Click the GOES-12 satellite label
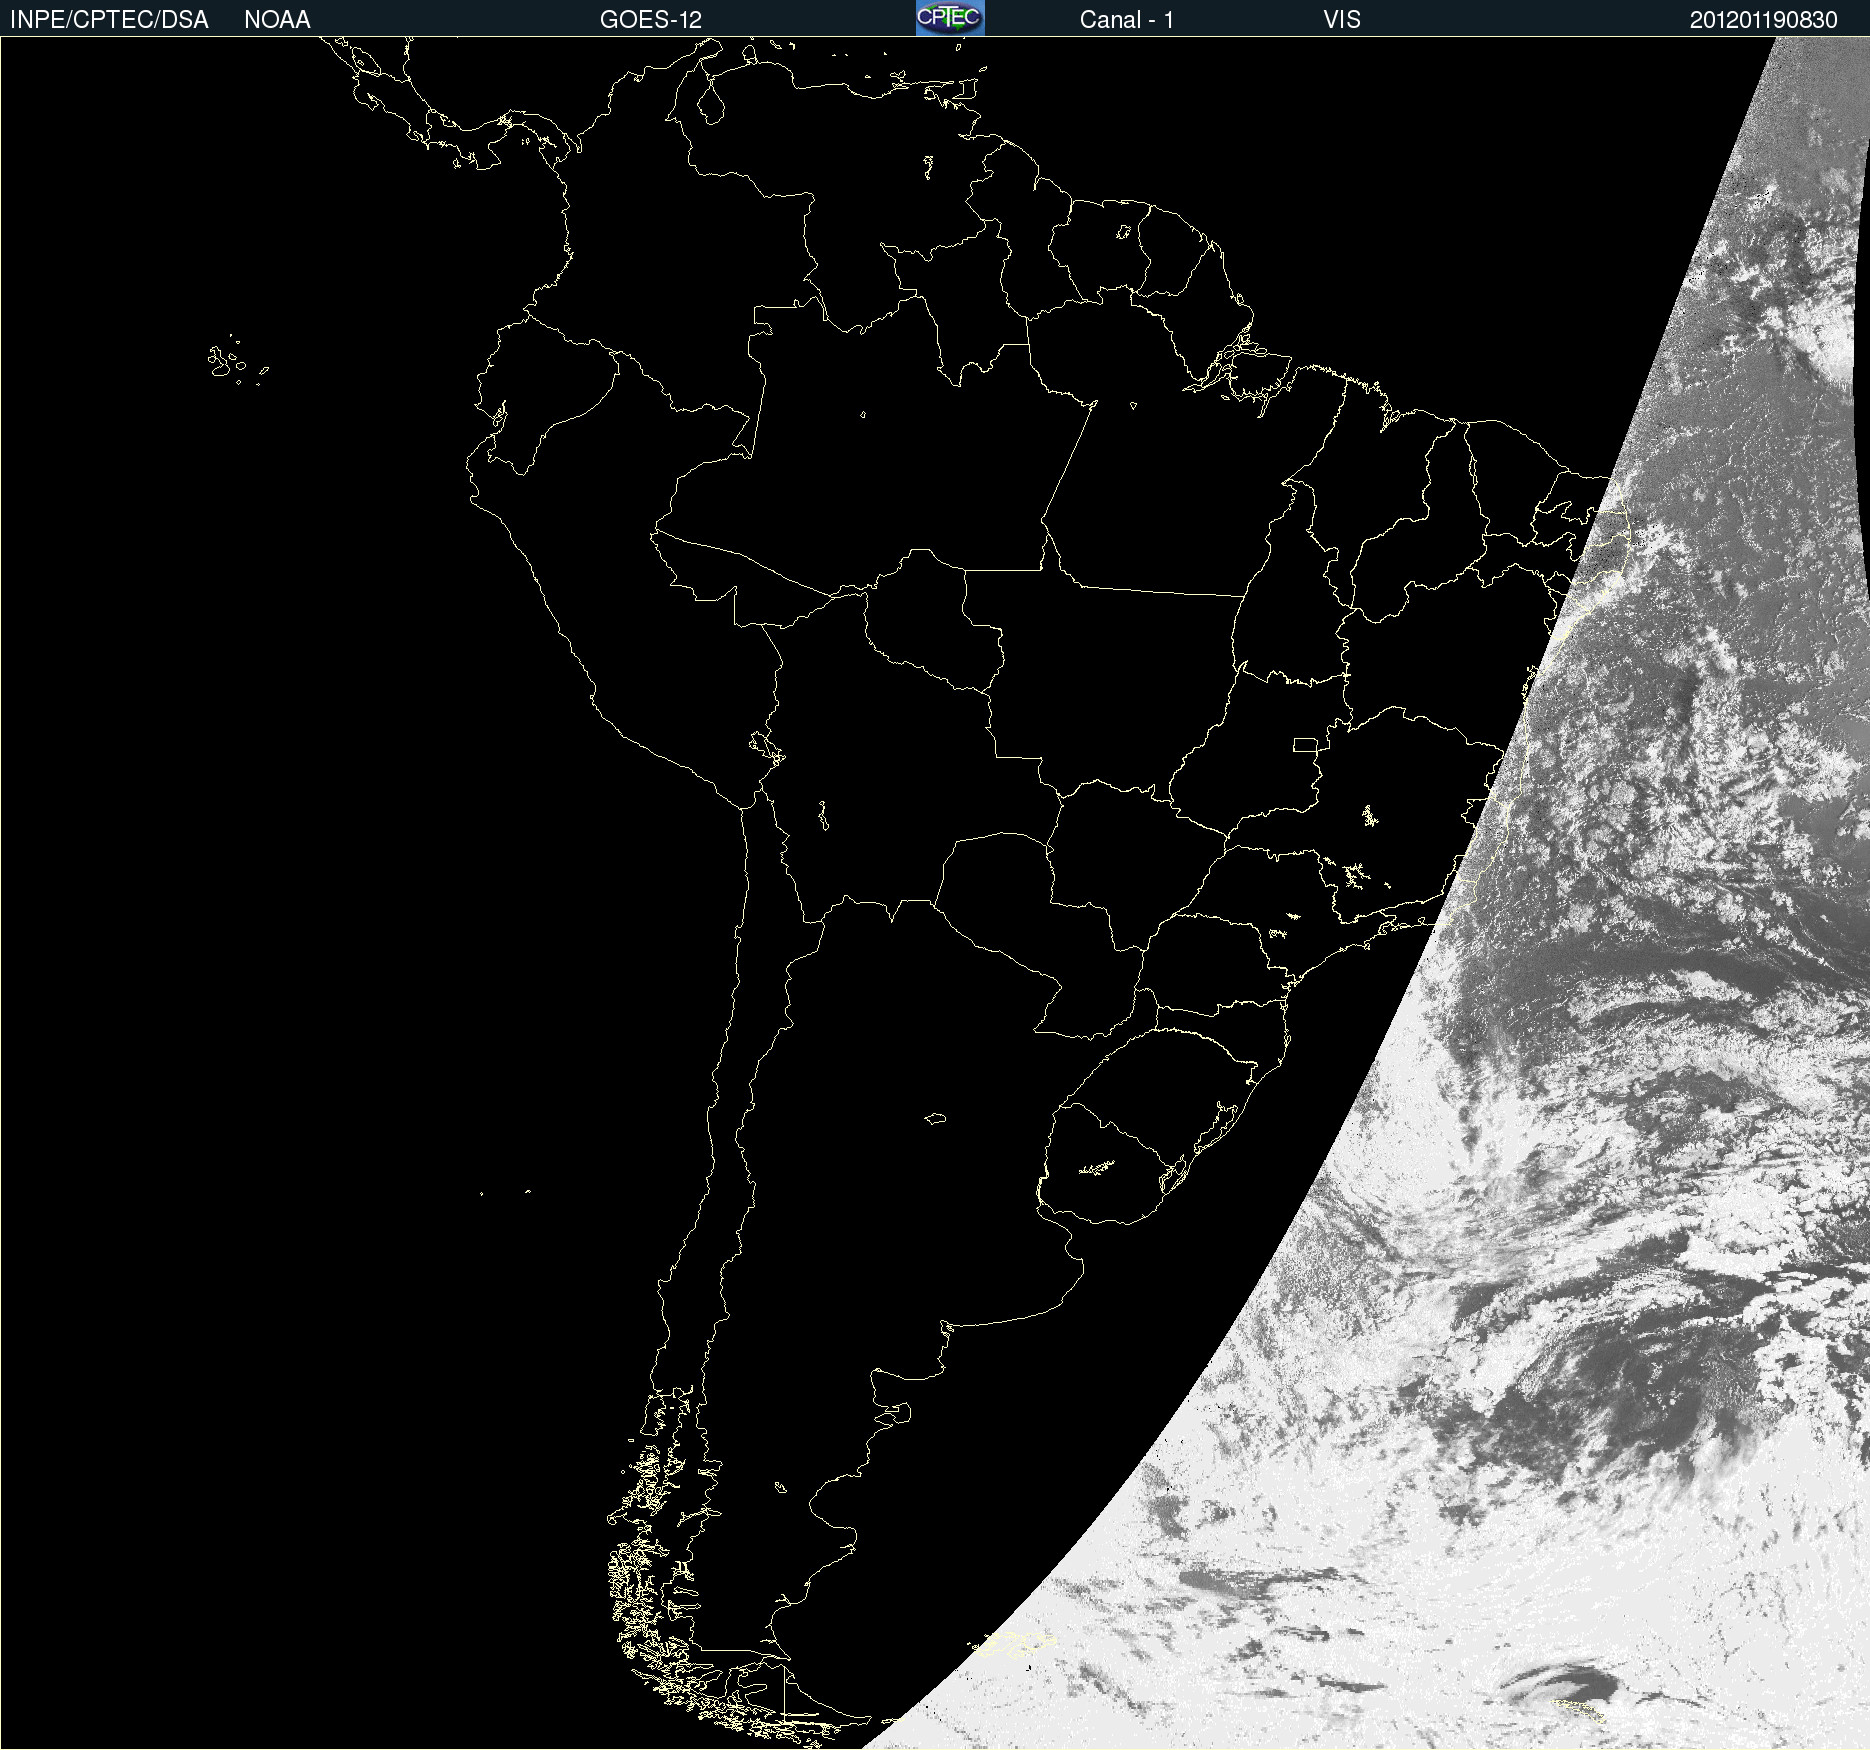The image size is (1870, 1750). (651, 20)
